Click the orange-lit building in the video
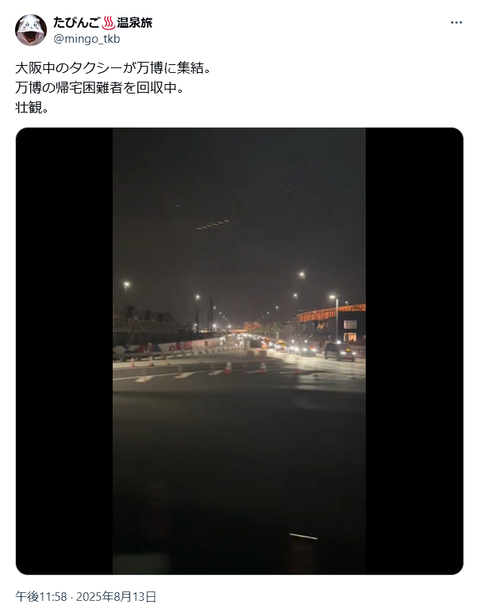 point(331,322)
